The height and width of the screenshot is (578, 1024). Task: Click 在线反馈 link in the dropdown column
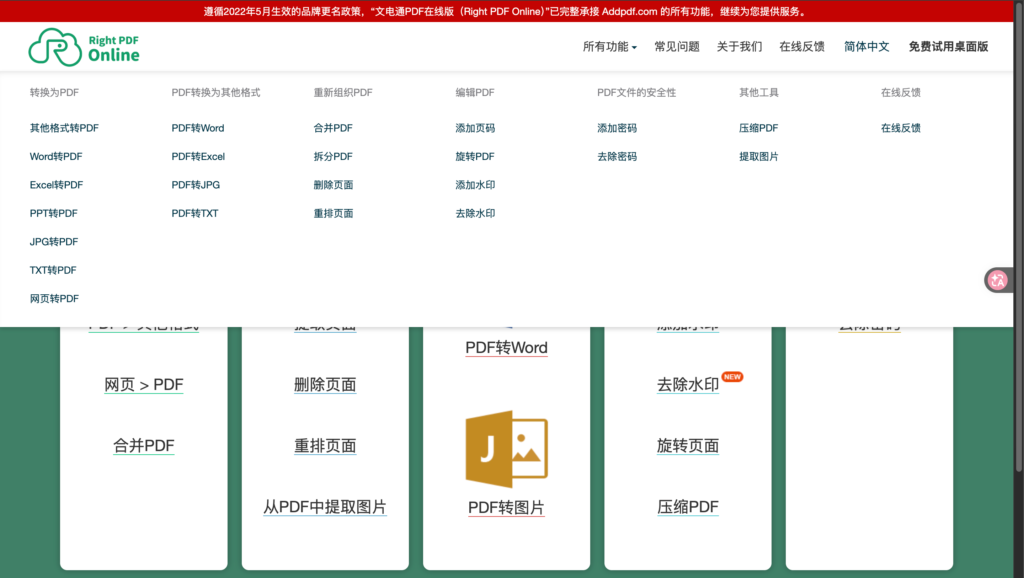point(901,128)
